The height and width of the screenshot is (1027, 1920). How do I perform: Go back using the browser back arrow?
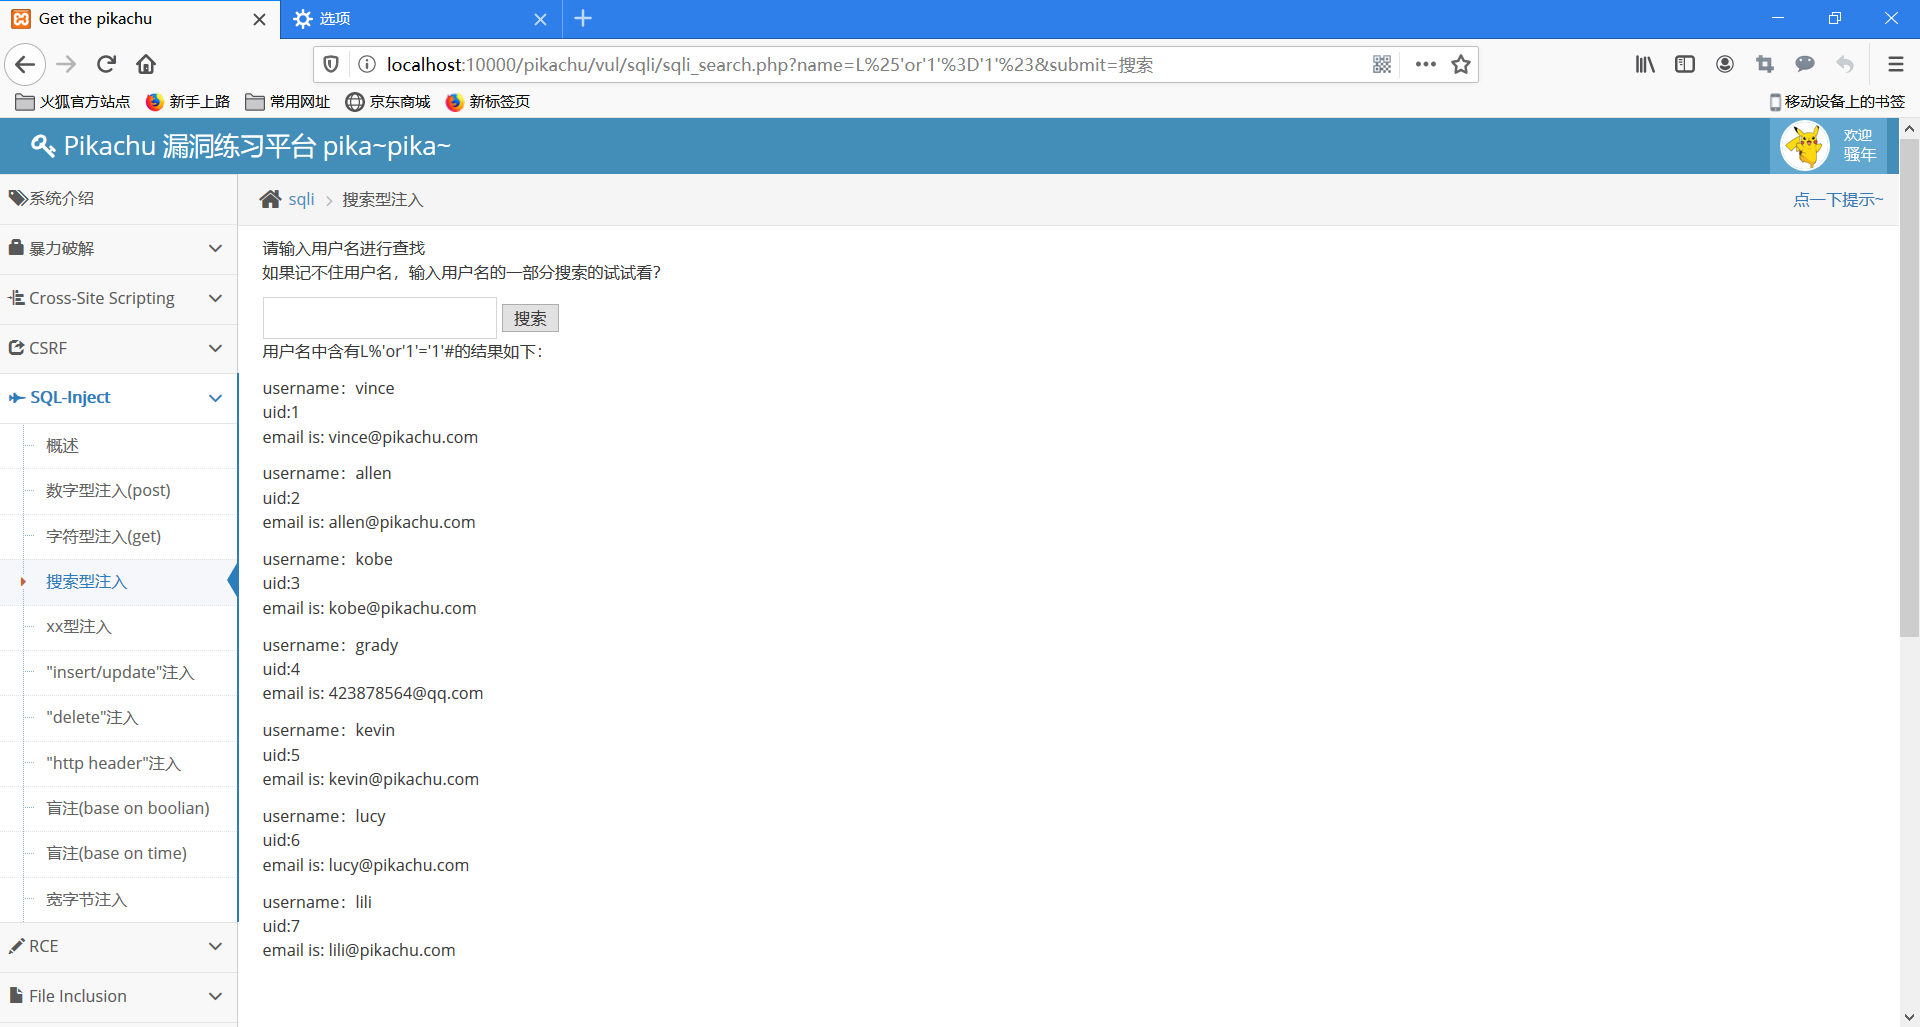(25, 64)
